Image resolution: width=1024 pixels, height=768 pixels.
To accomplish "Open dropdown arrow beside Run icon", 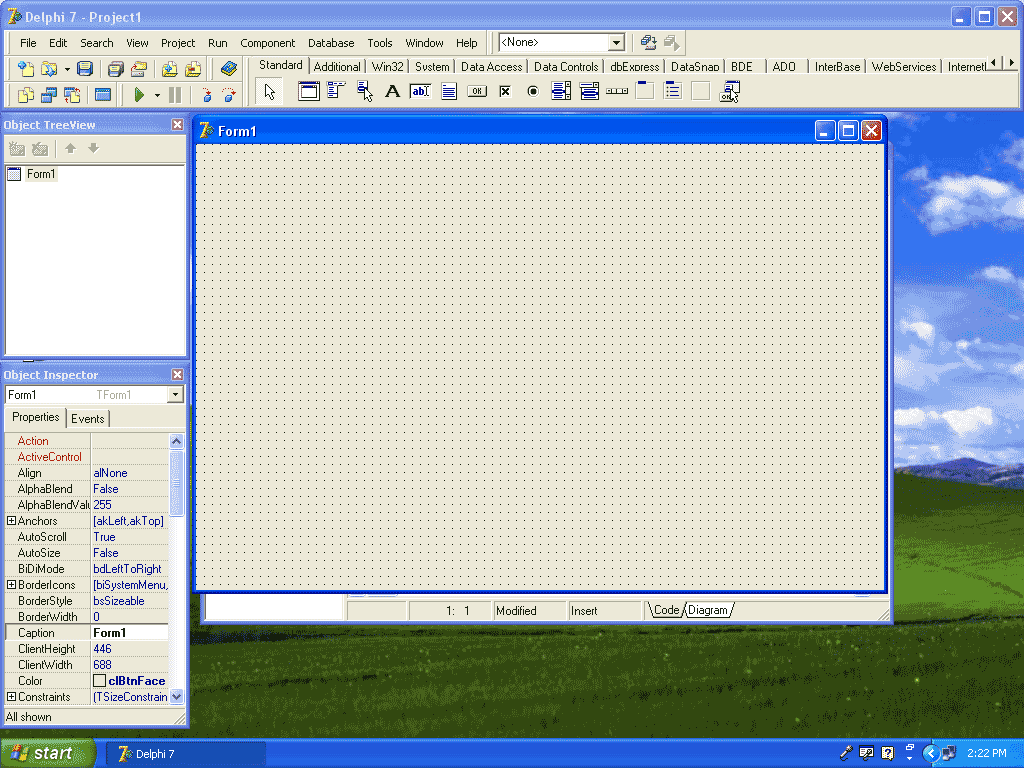I will point(157,95).
